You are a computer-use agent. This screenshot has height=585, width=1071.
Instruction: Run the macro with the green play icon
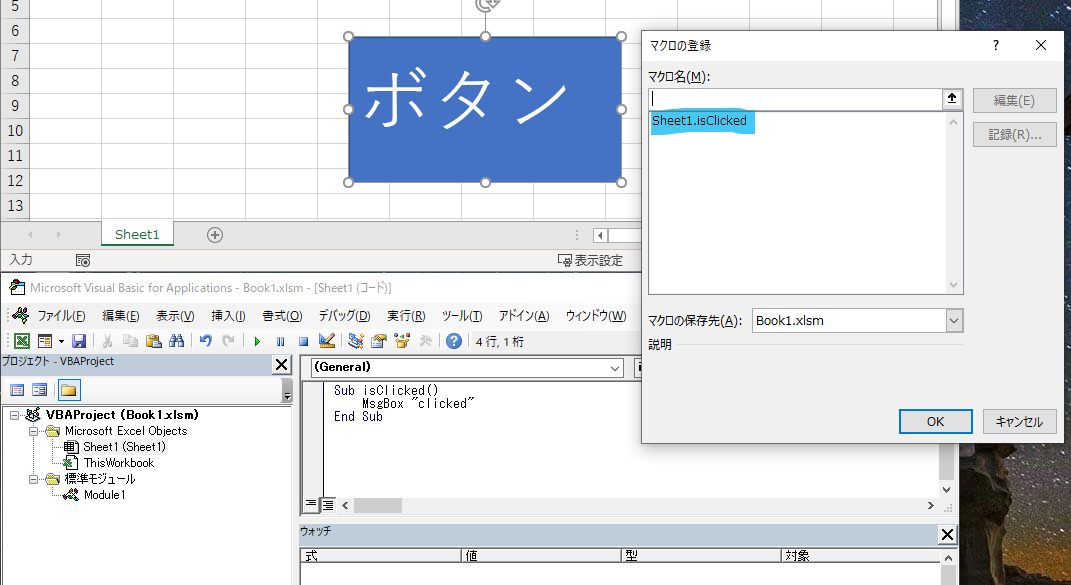tap(258, 340)
